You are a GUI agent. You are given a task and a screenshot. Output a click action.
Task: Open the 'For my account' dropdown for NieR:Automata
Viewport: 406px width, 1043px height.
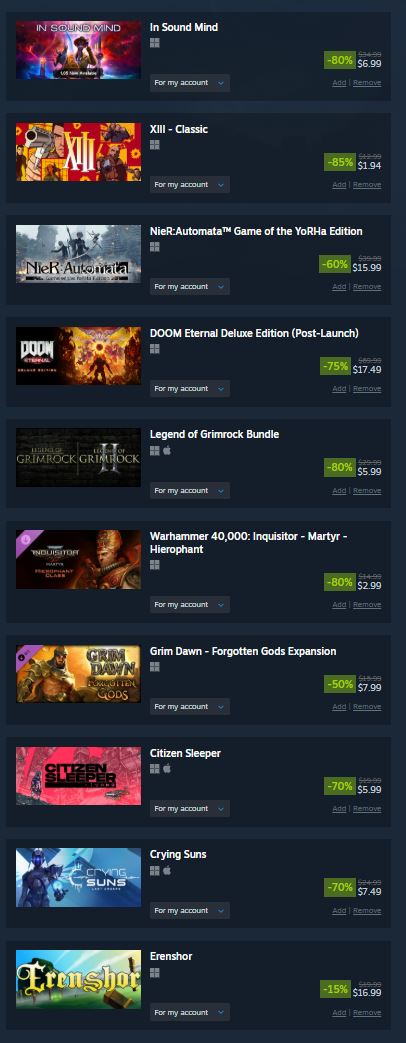click(190, 287)
